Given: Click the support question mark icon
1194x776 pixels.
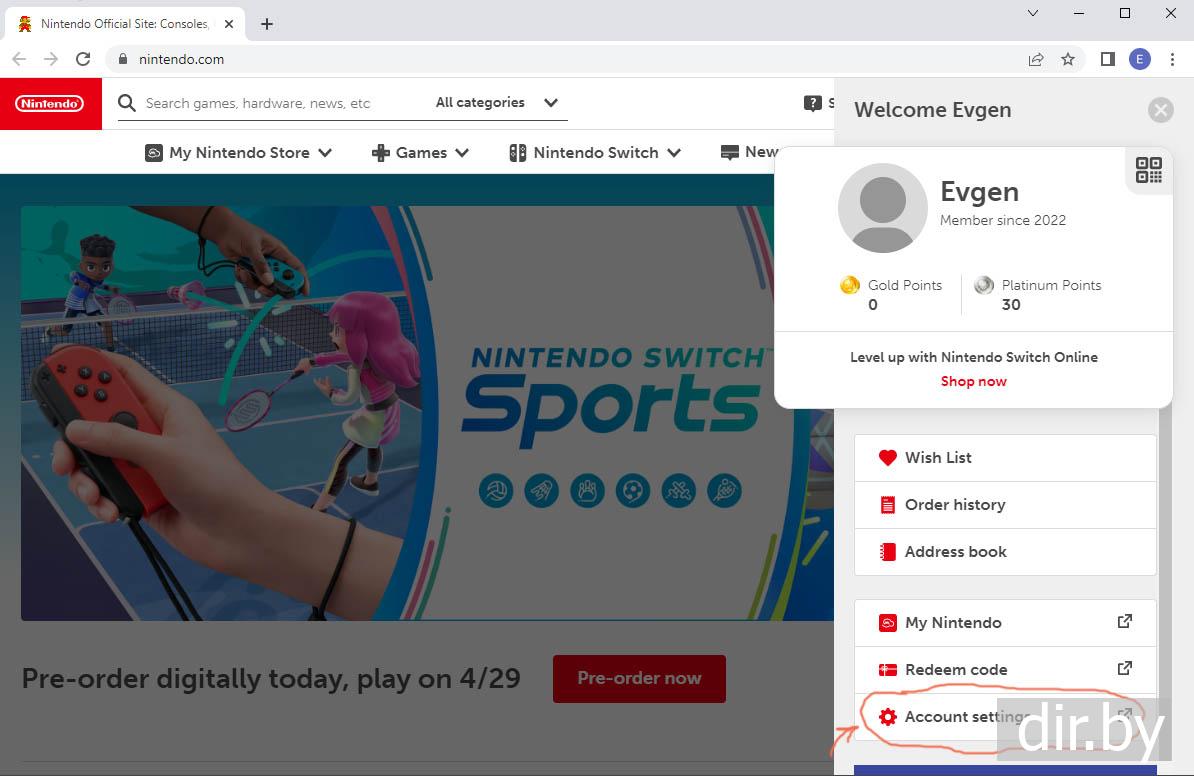Looking at the screenshot, I should click(x=812, y=103).
